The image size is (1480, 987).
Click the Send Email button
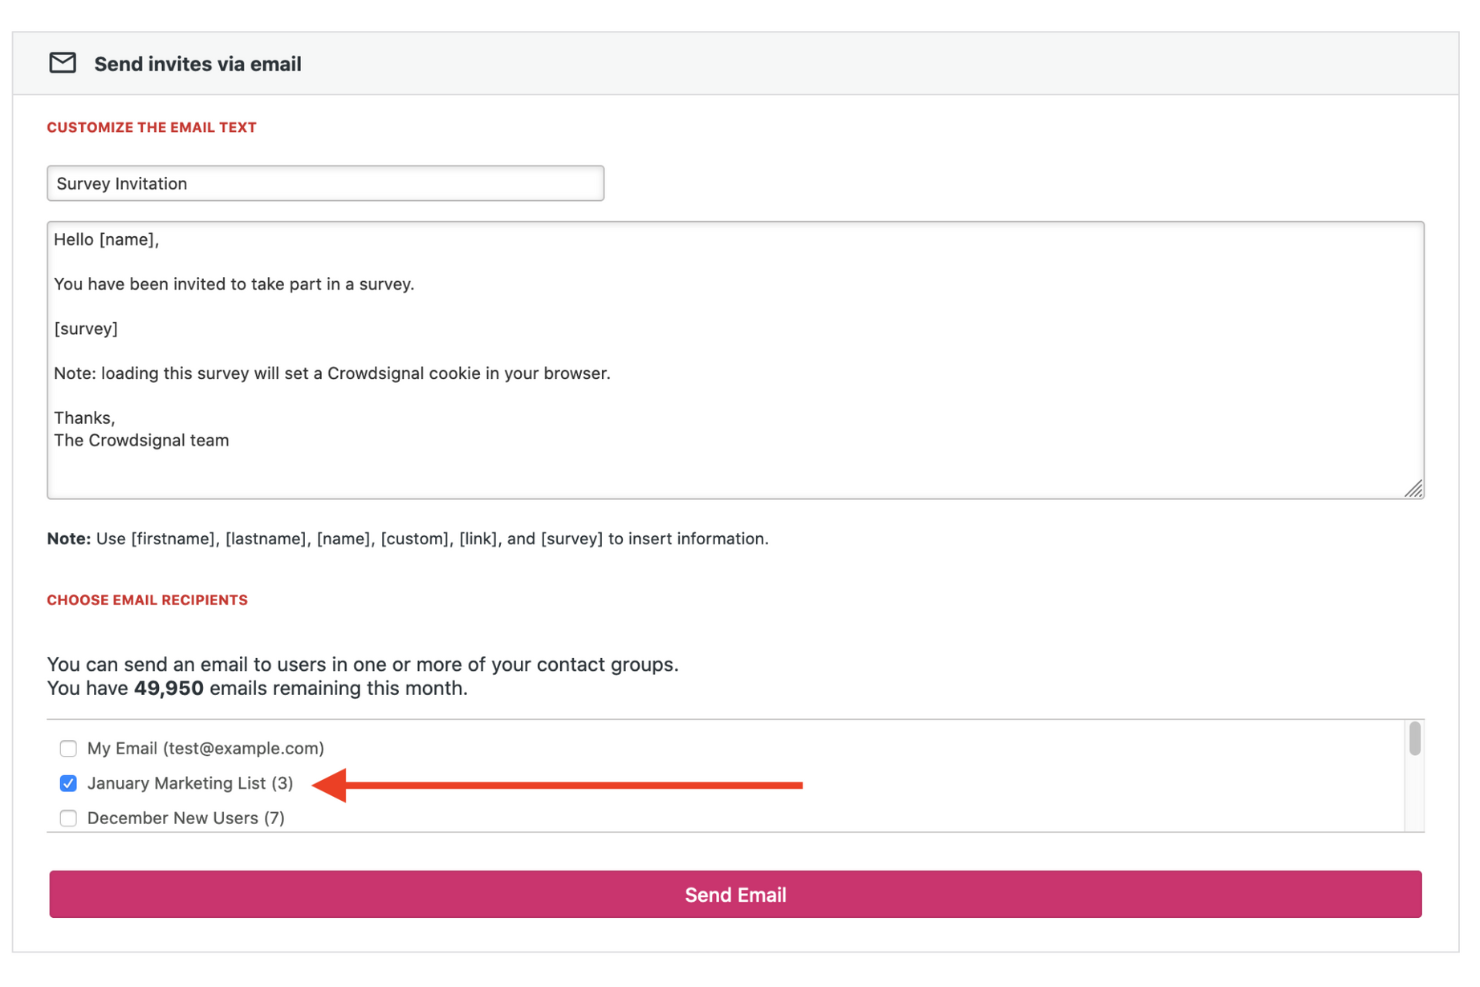[x=735, y=894]
